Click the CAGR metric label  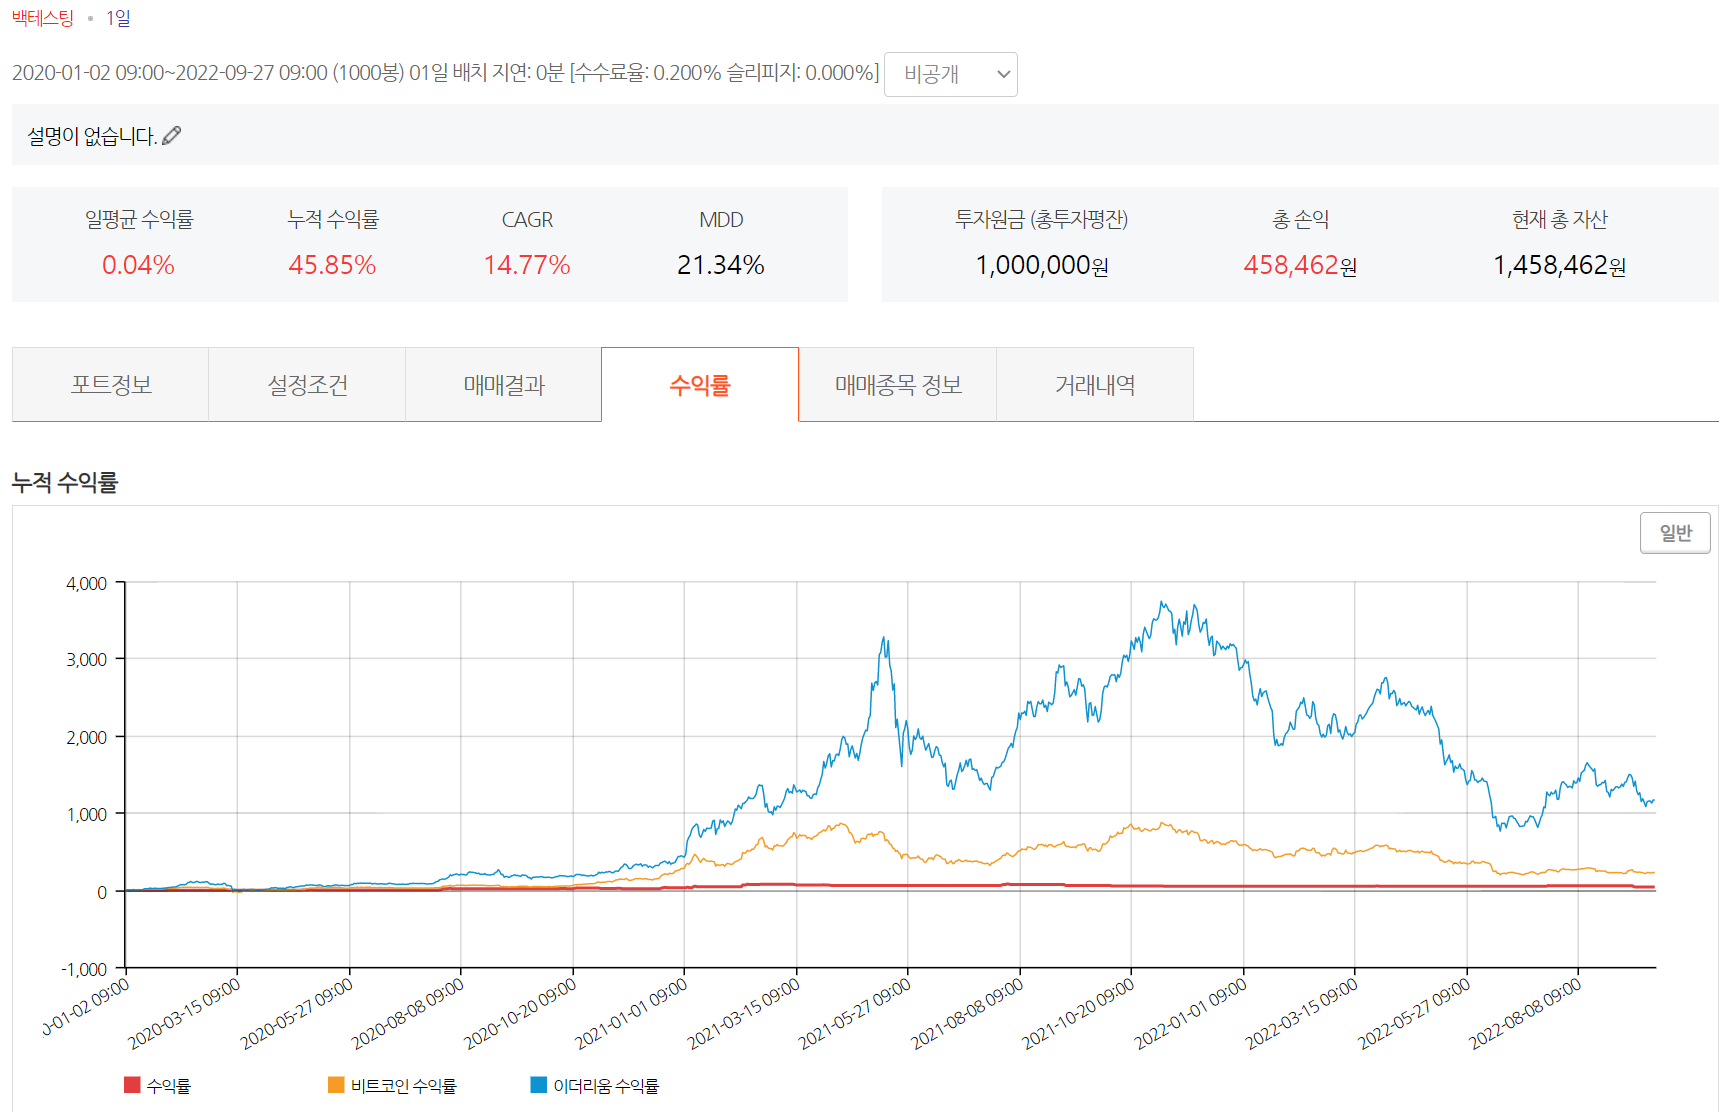(527, 220)
